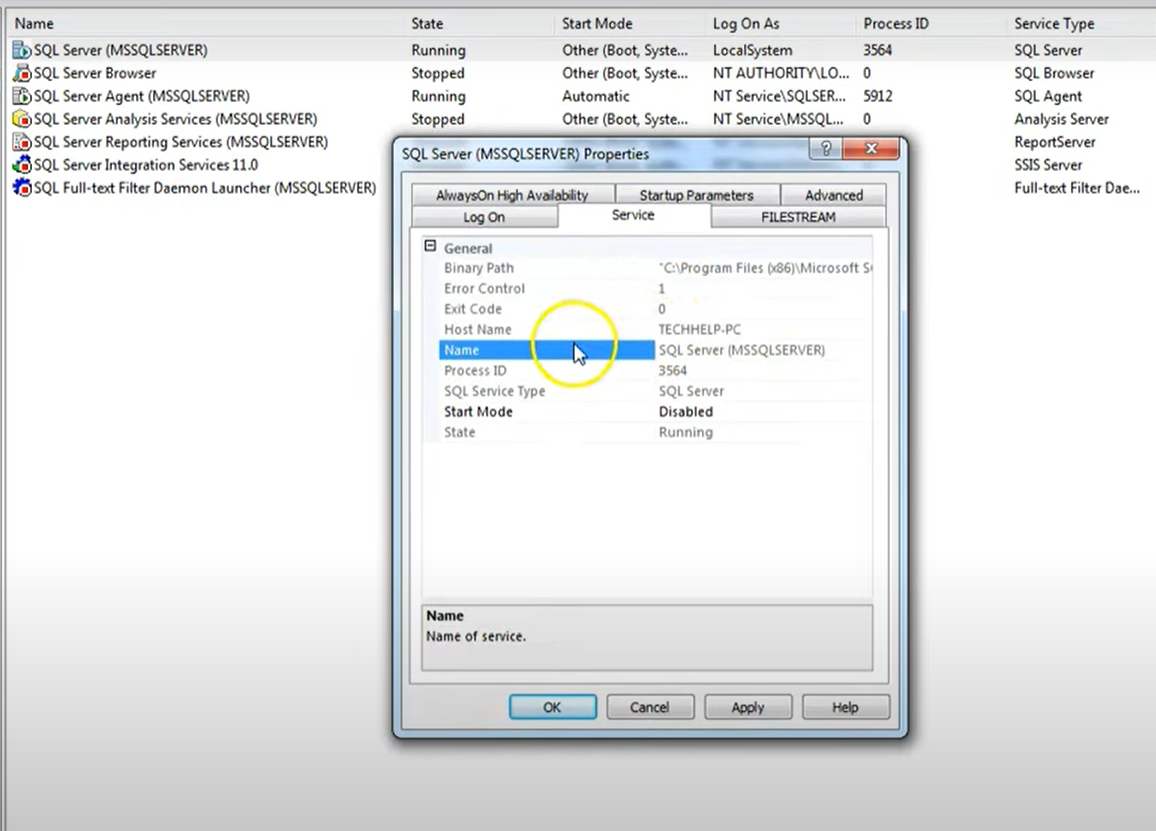1156x831 pixels.
Task: Click the Full-text Filter Daemon Launcher icon
Action: [22, 187]
